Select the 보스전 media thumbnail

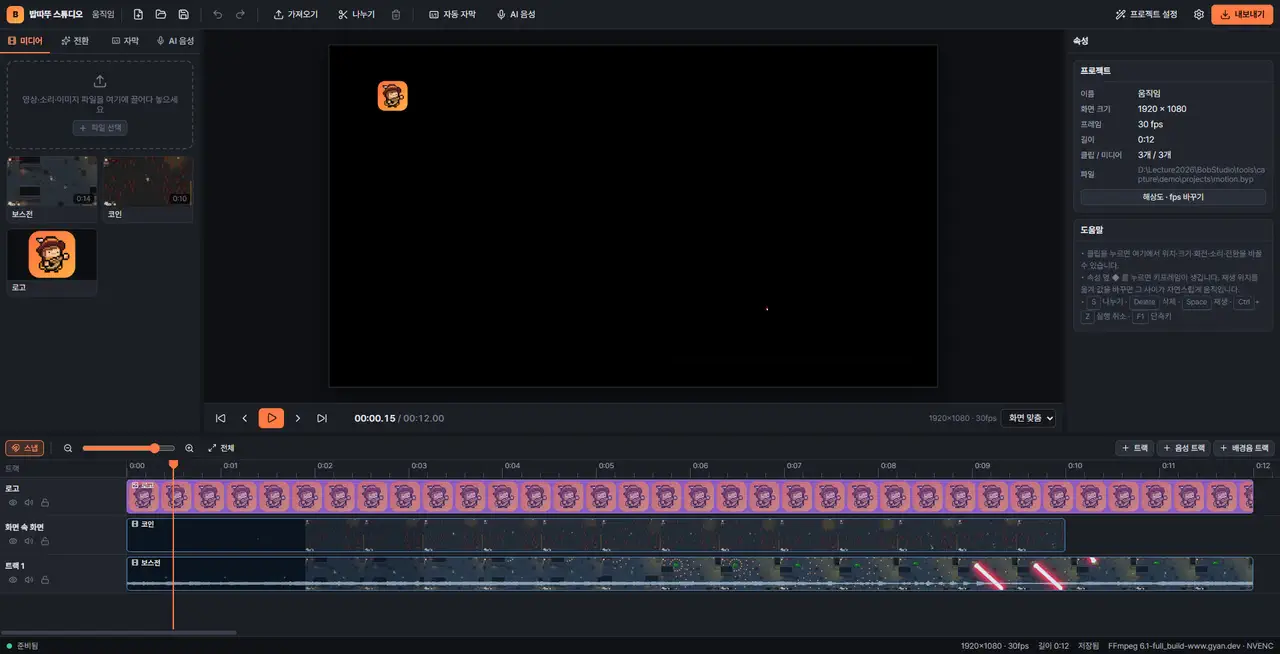pyautogui.click(x=52, y=182)
